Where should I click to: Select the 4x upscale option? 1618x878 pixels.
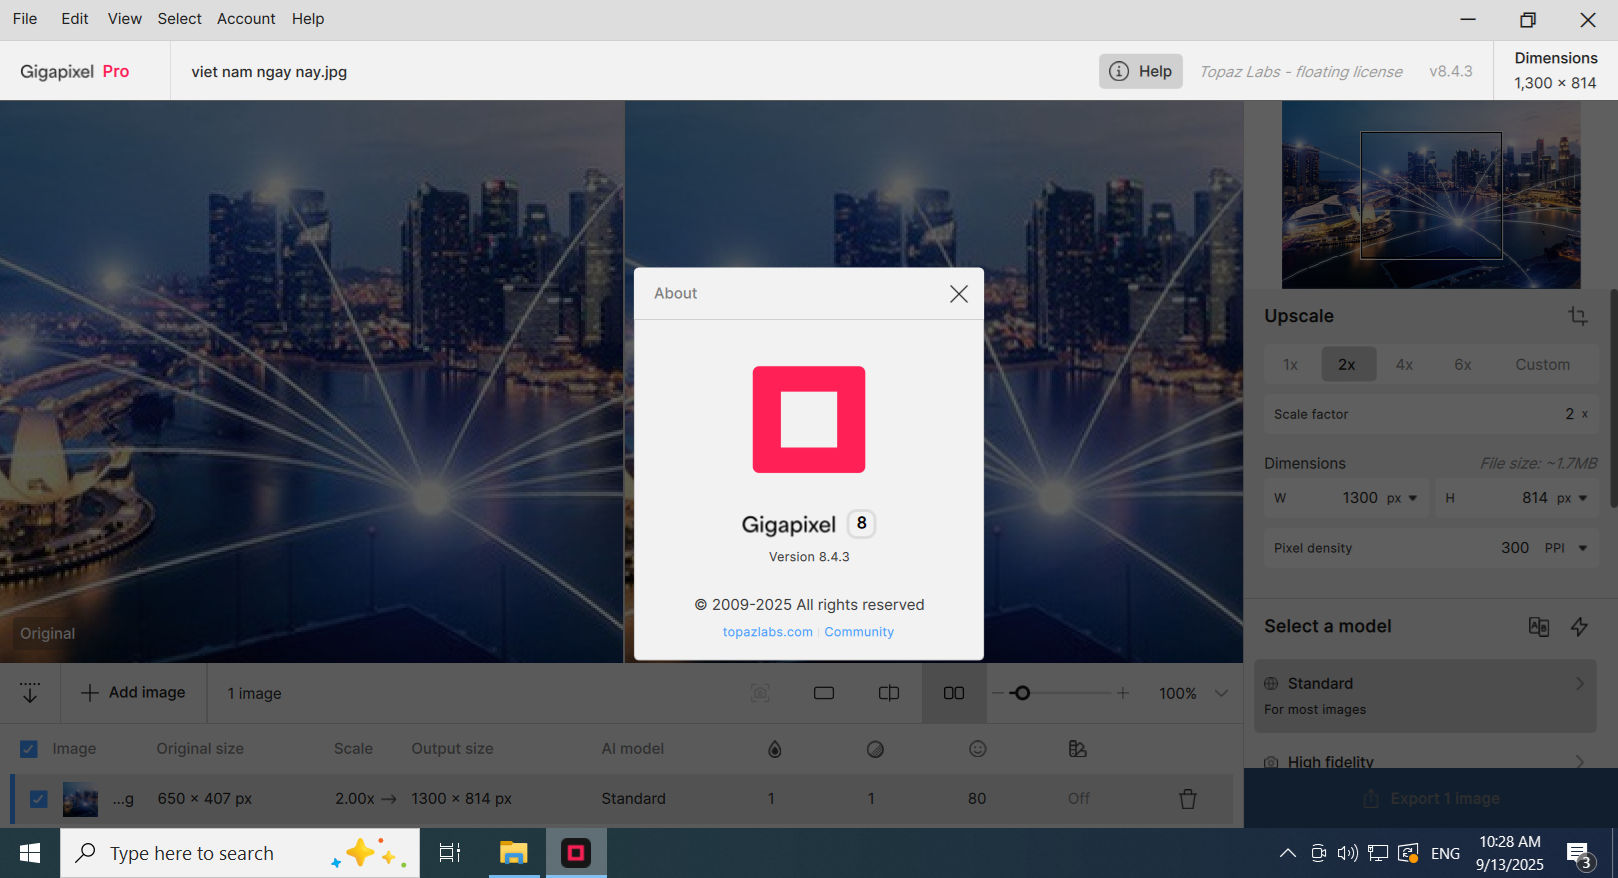tap(1404, 365)
